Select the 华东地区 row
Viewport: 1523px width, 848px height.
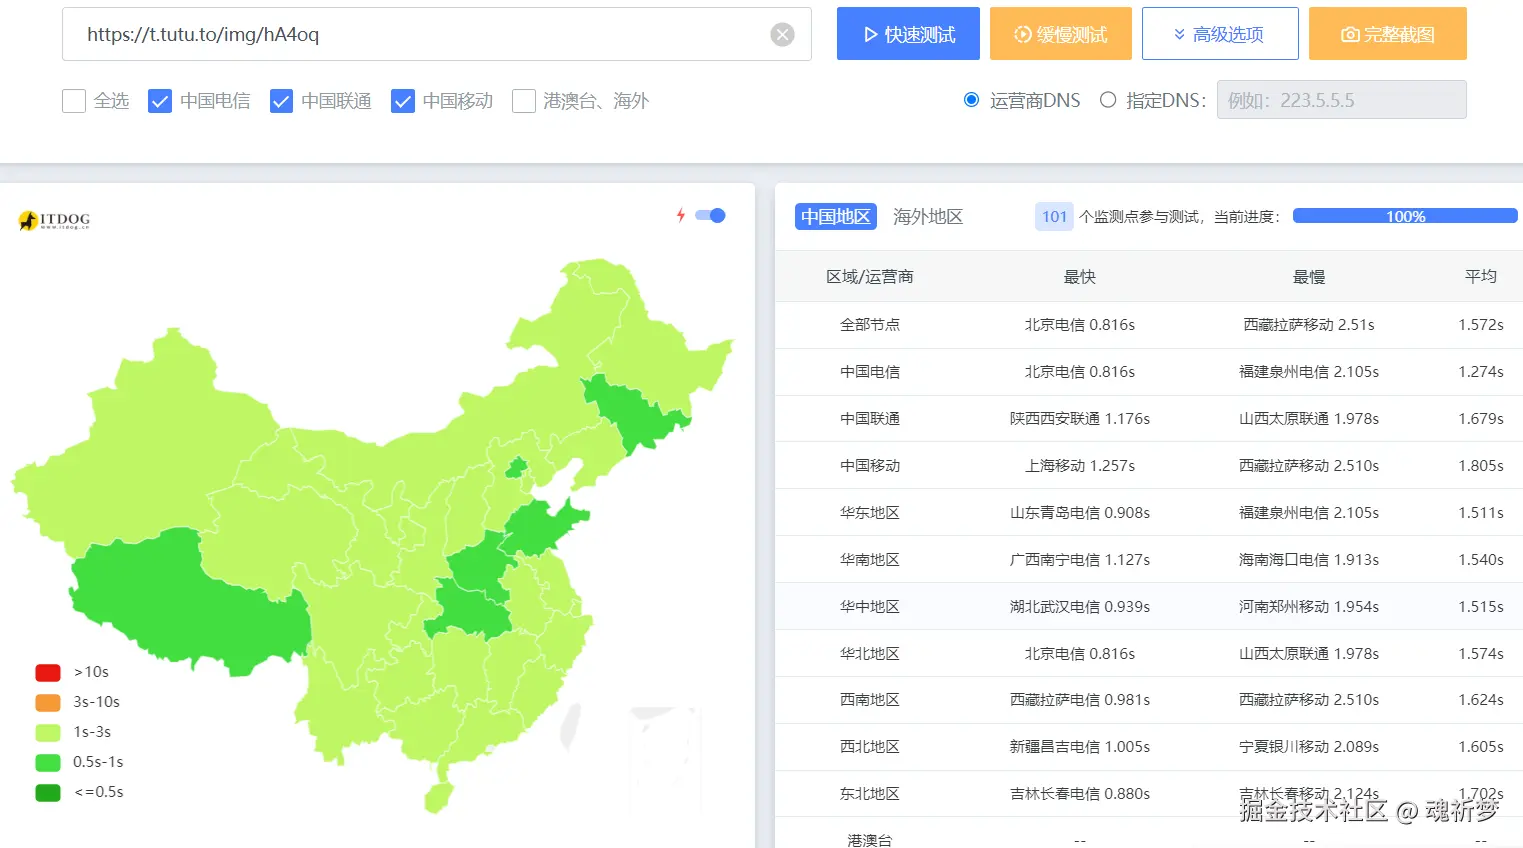pos(1149,513)
